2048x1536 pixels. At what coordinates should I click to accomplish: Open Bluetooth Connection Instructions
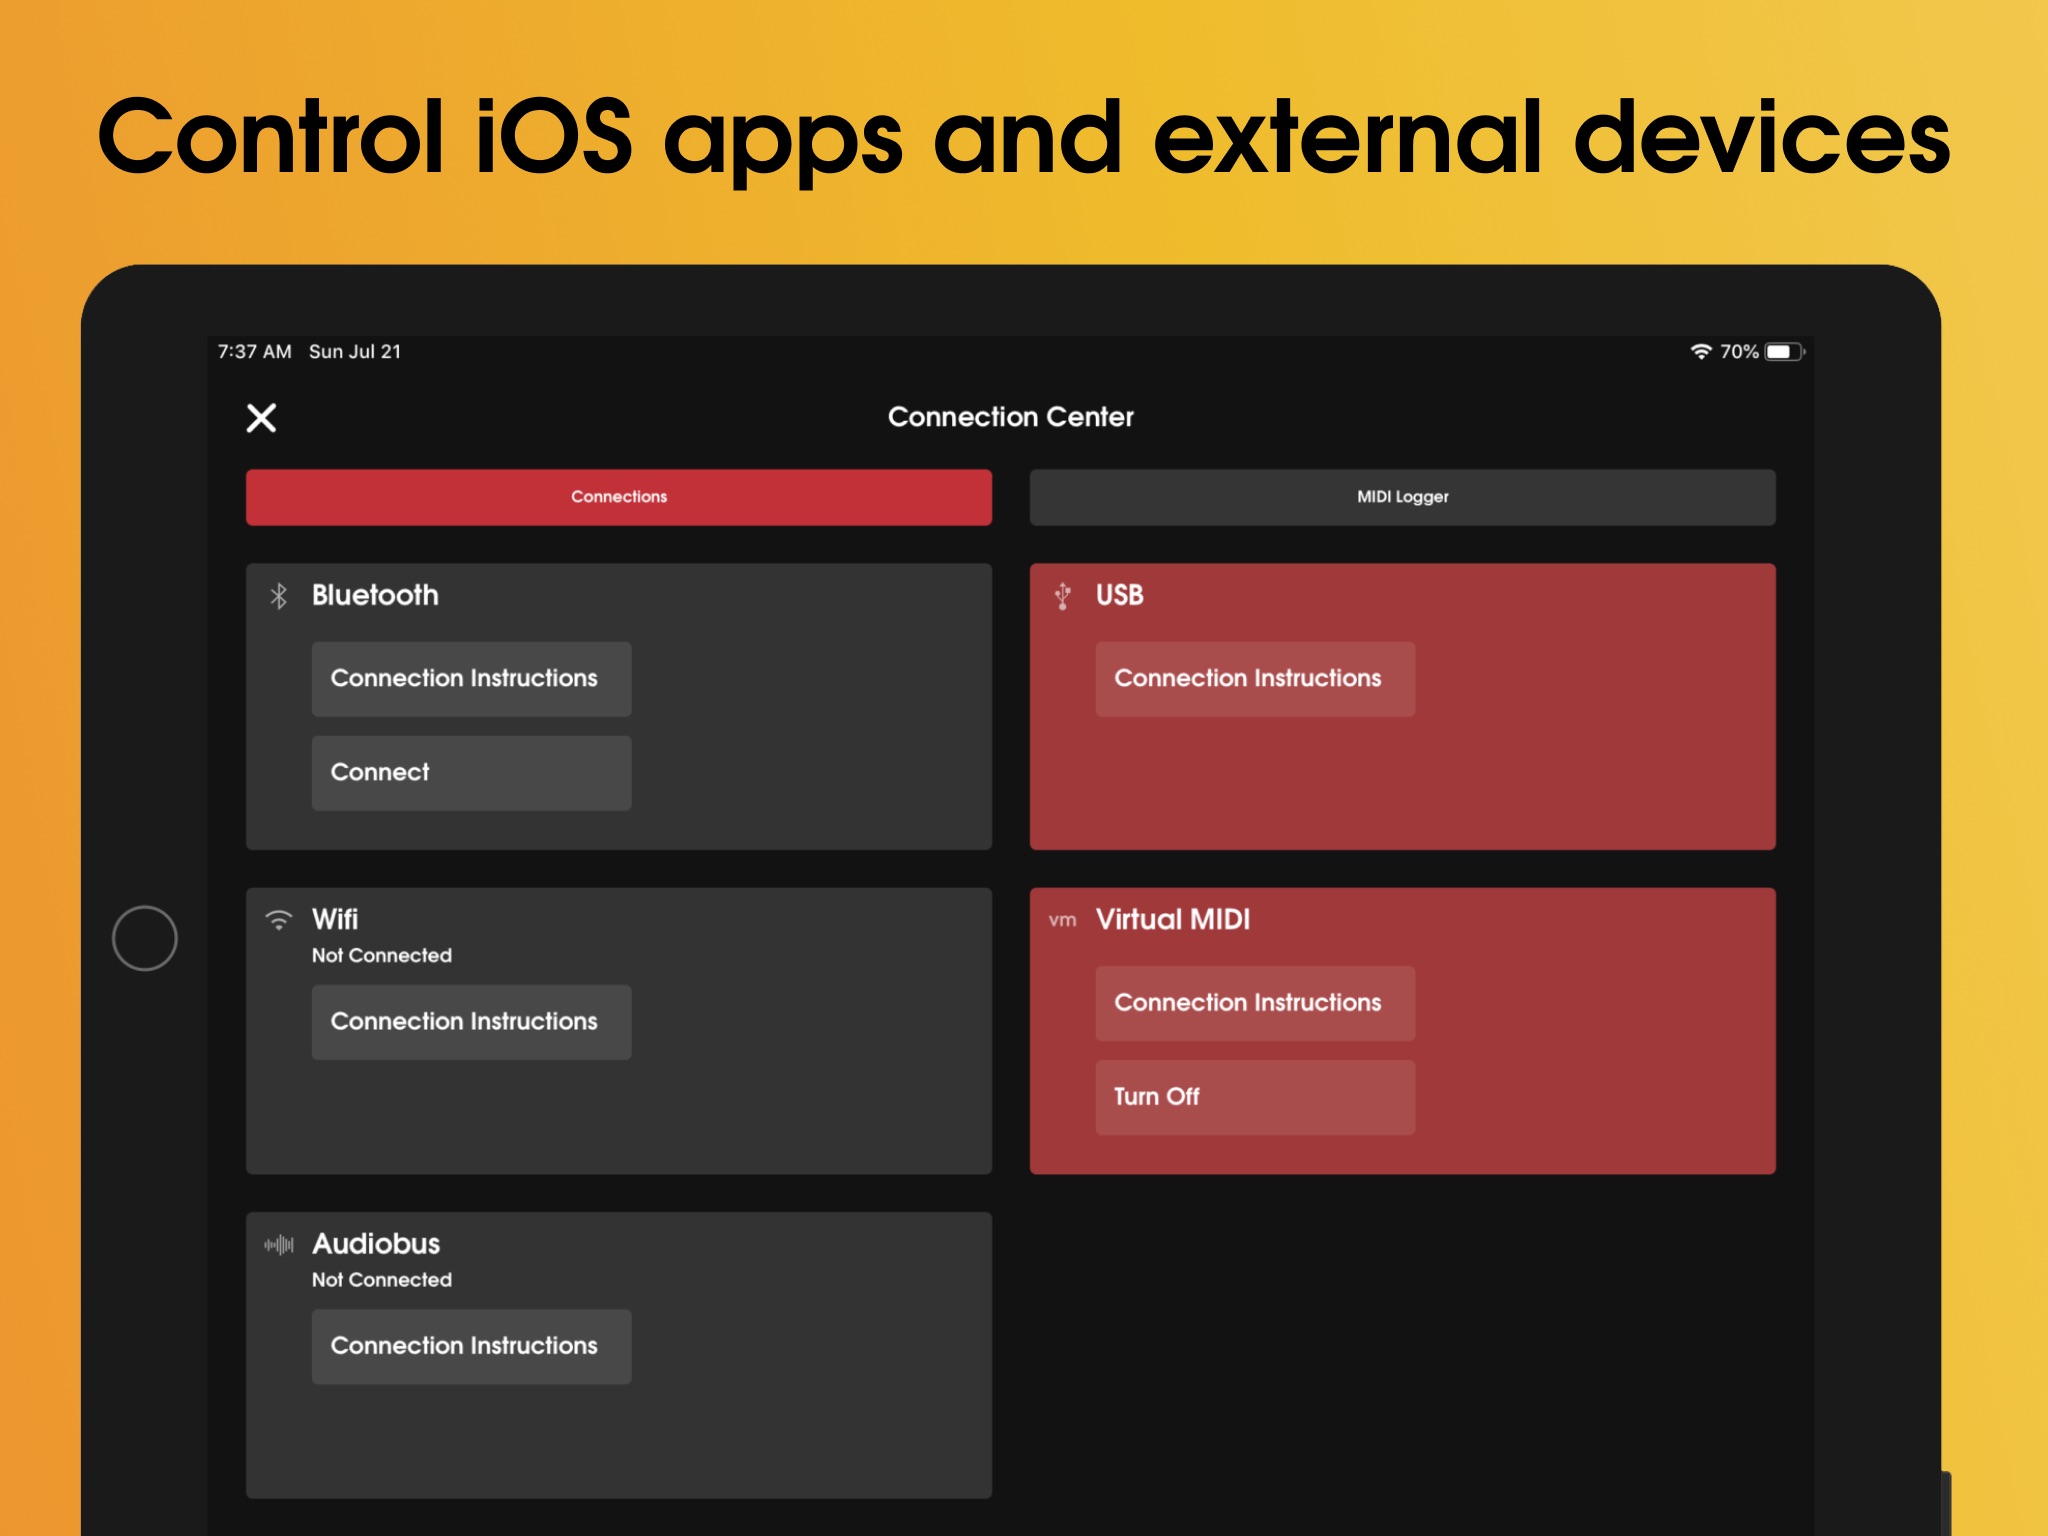click(471, 679)
